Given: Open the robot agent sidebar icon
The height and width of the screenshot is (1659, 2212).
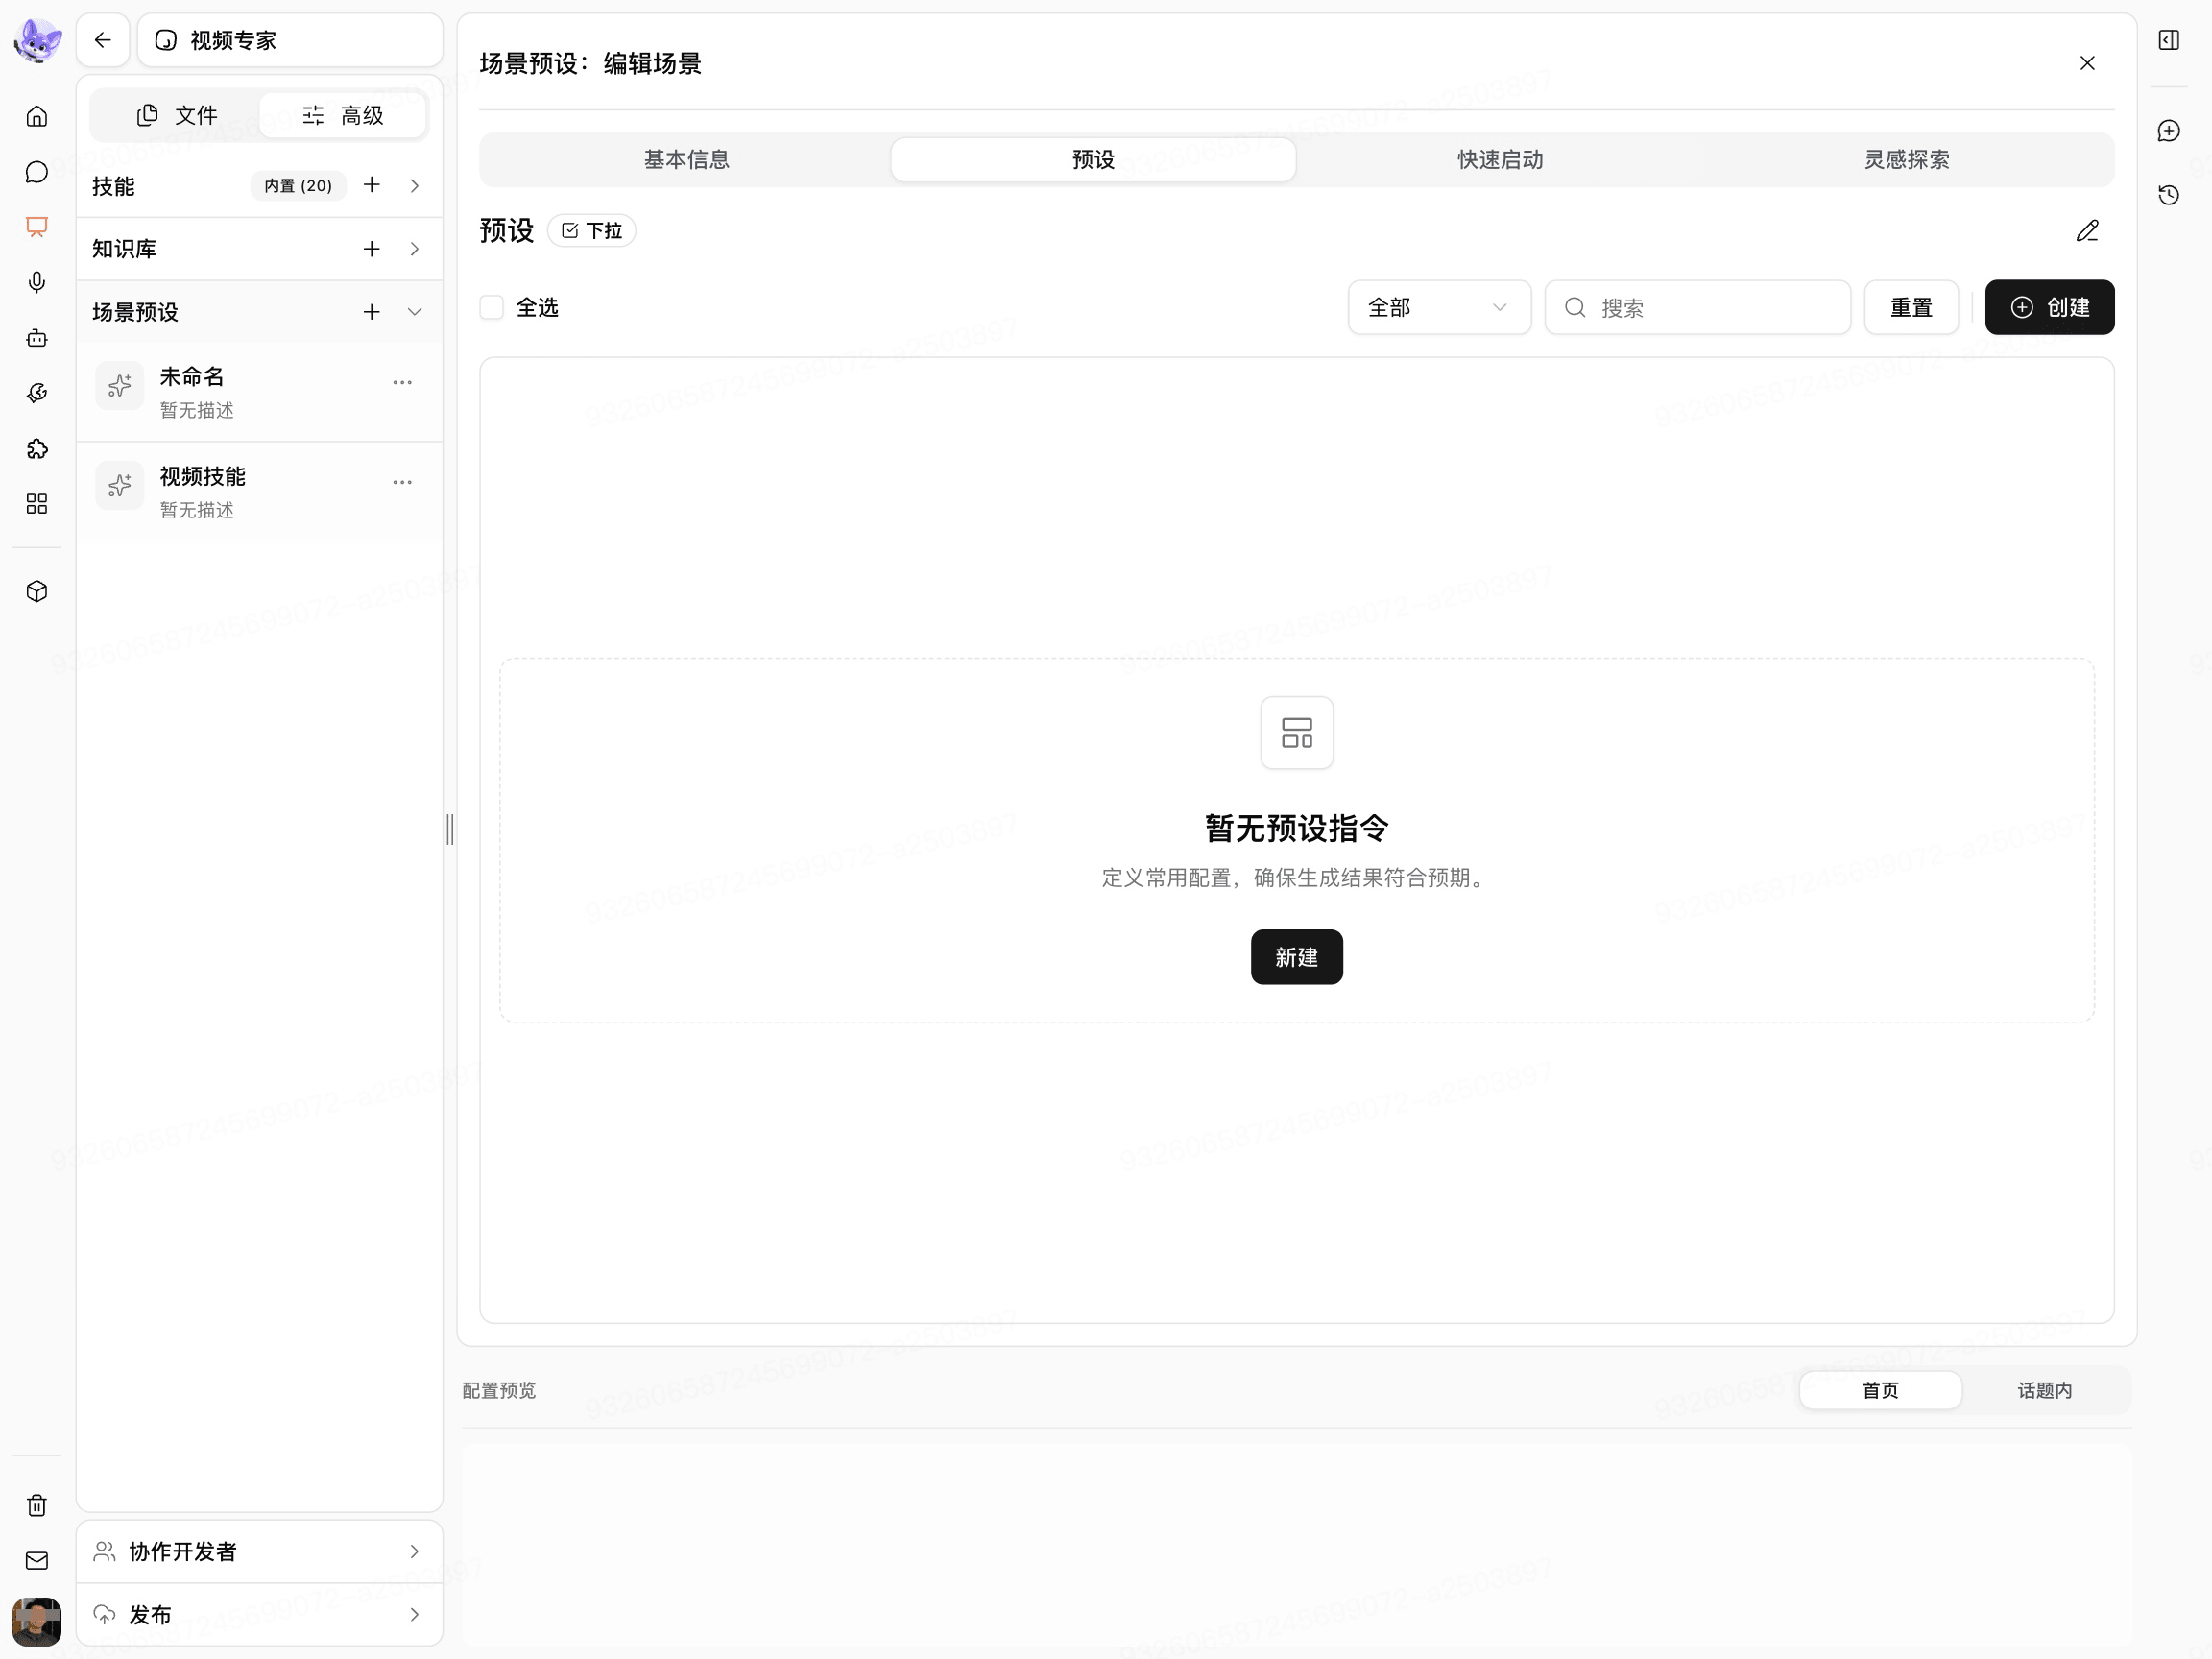Looking at the screenshot, I should click(37, 338).
